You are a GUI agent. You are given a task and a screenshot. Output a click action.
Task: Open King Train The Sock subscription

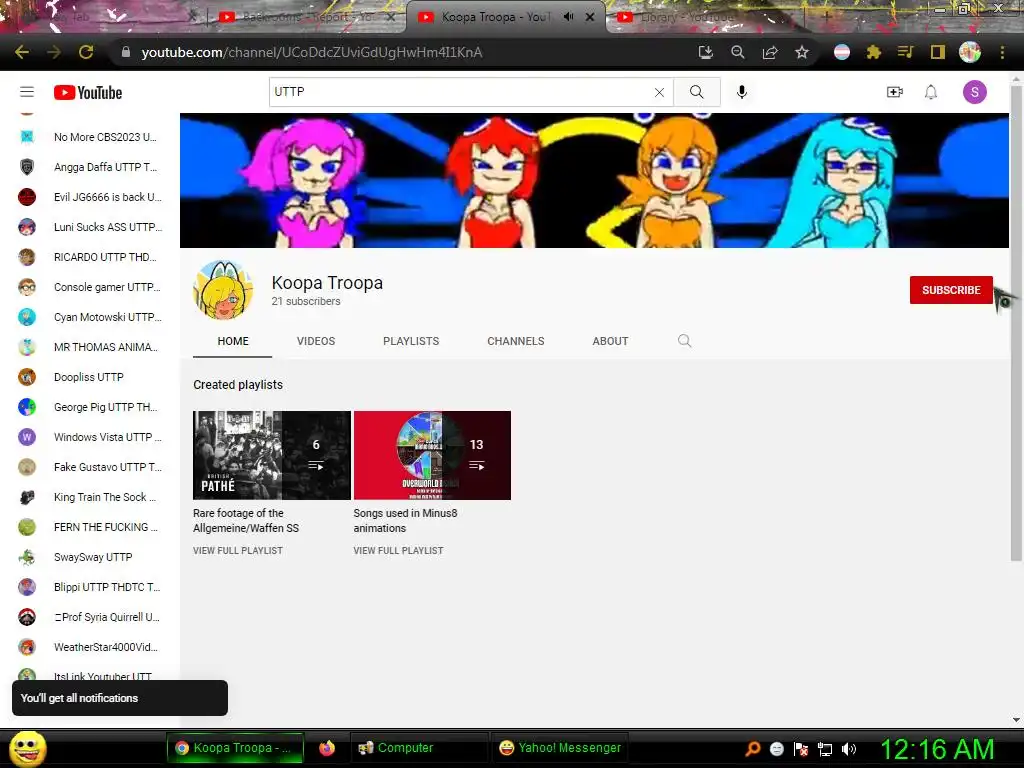tap(89, 498)
